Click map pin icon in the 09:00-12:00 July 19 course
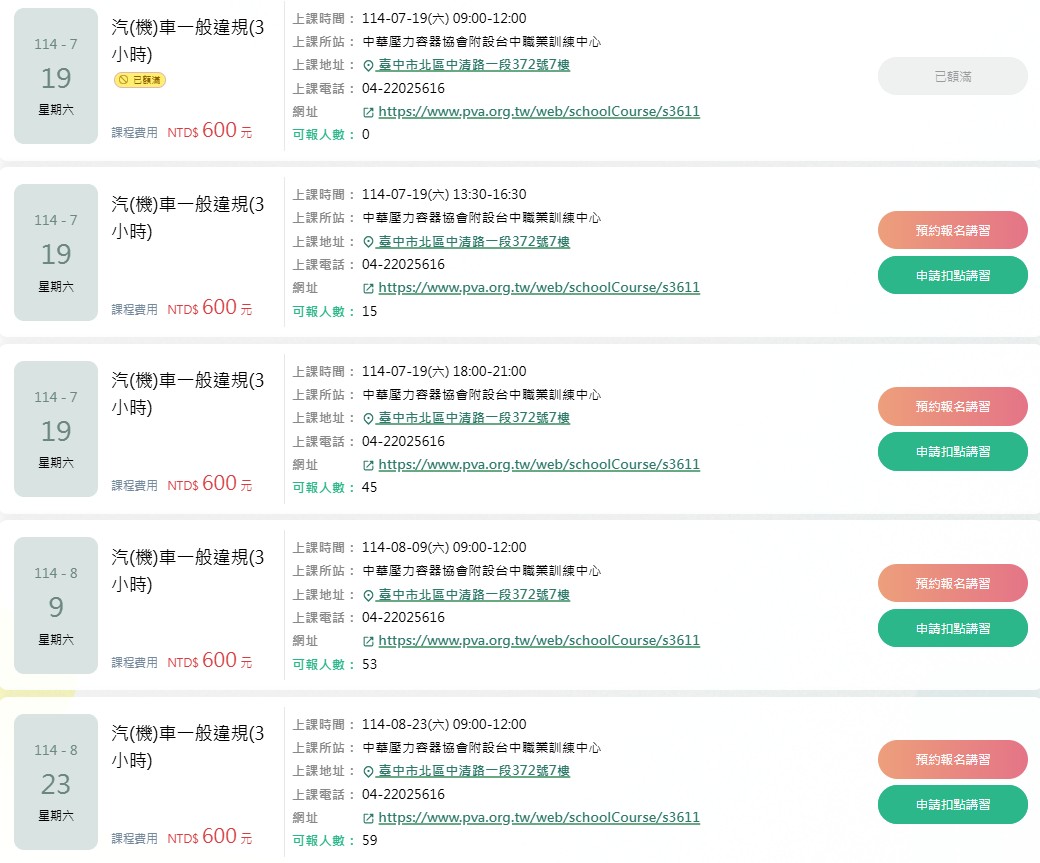Image resolution: width=1040 pixels, height=863 pixels. pos(369,66)
